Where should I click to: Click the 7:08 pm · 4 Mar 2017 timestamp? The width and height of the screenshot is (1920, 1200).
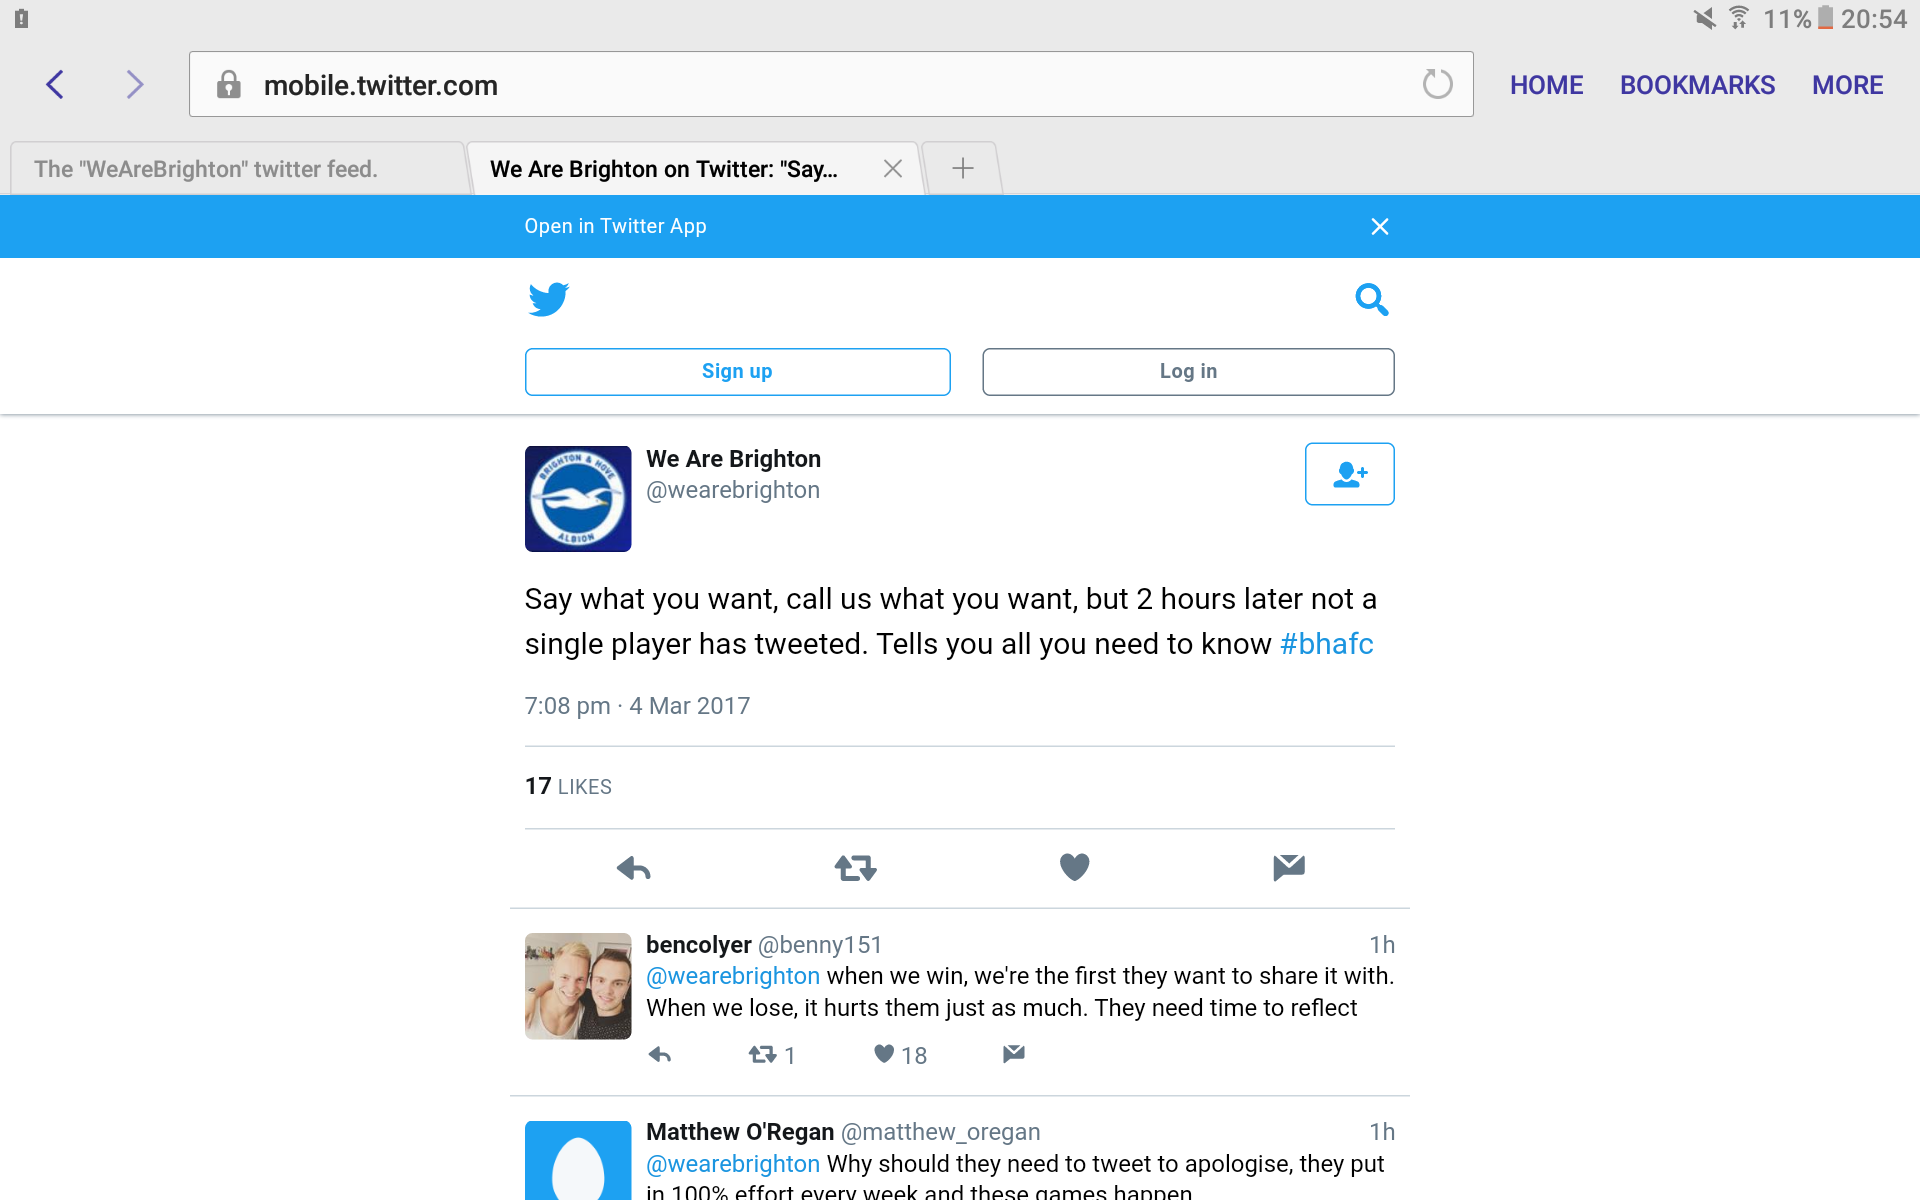point(637,706)
